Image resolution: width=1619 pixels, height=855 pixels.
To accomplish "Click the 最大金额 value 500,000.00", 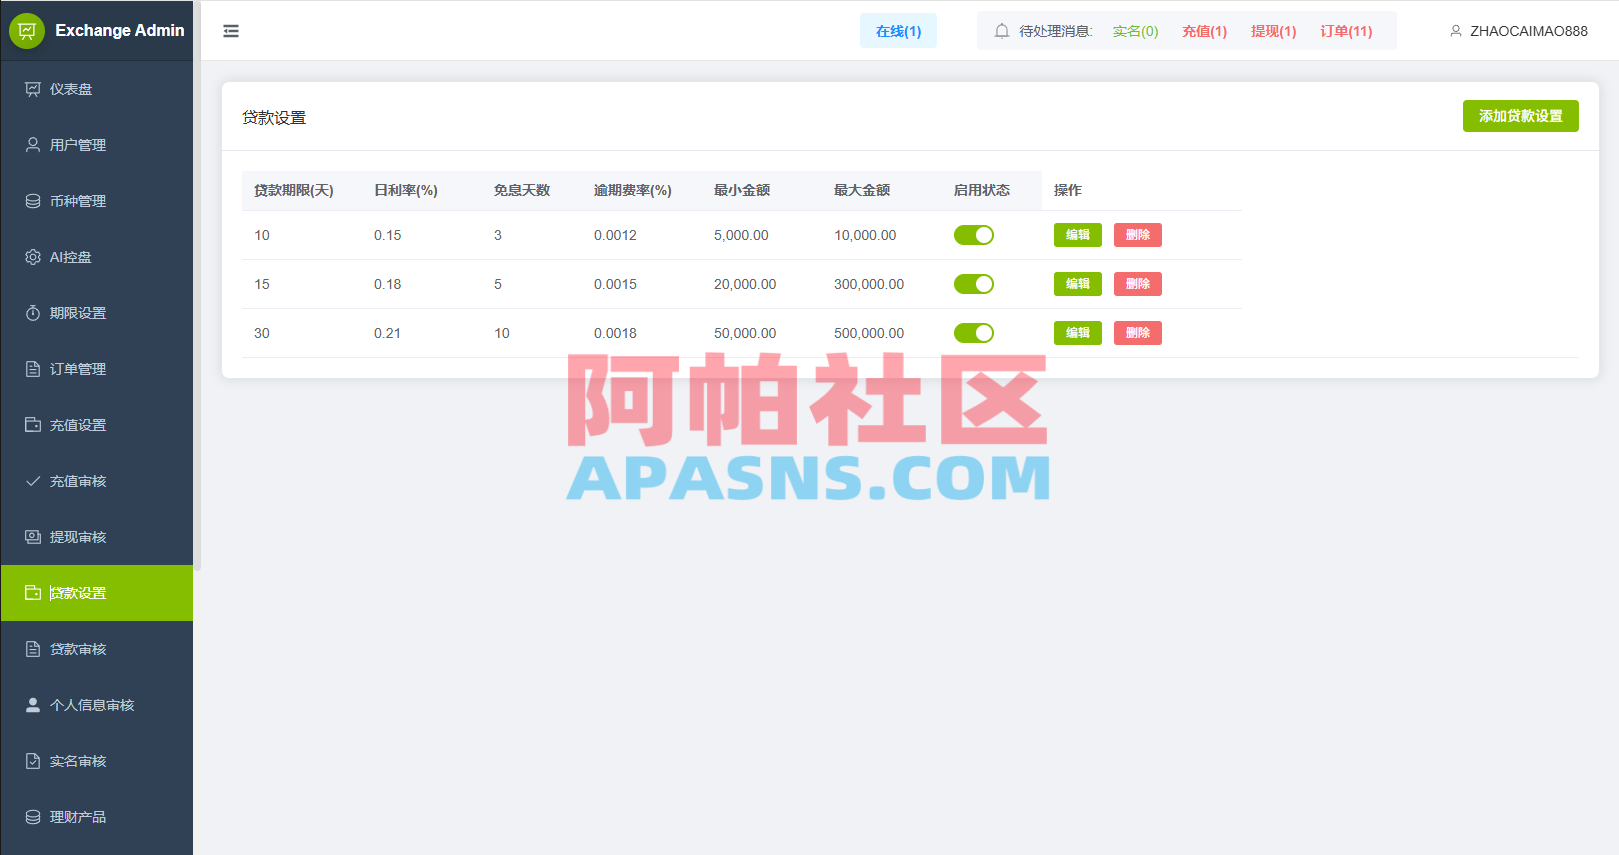I will pos(869,333).
